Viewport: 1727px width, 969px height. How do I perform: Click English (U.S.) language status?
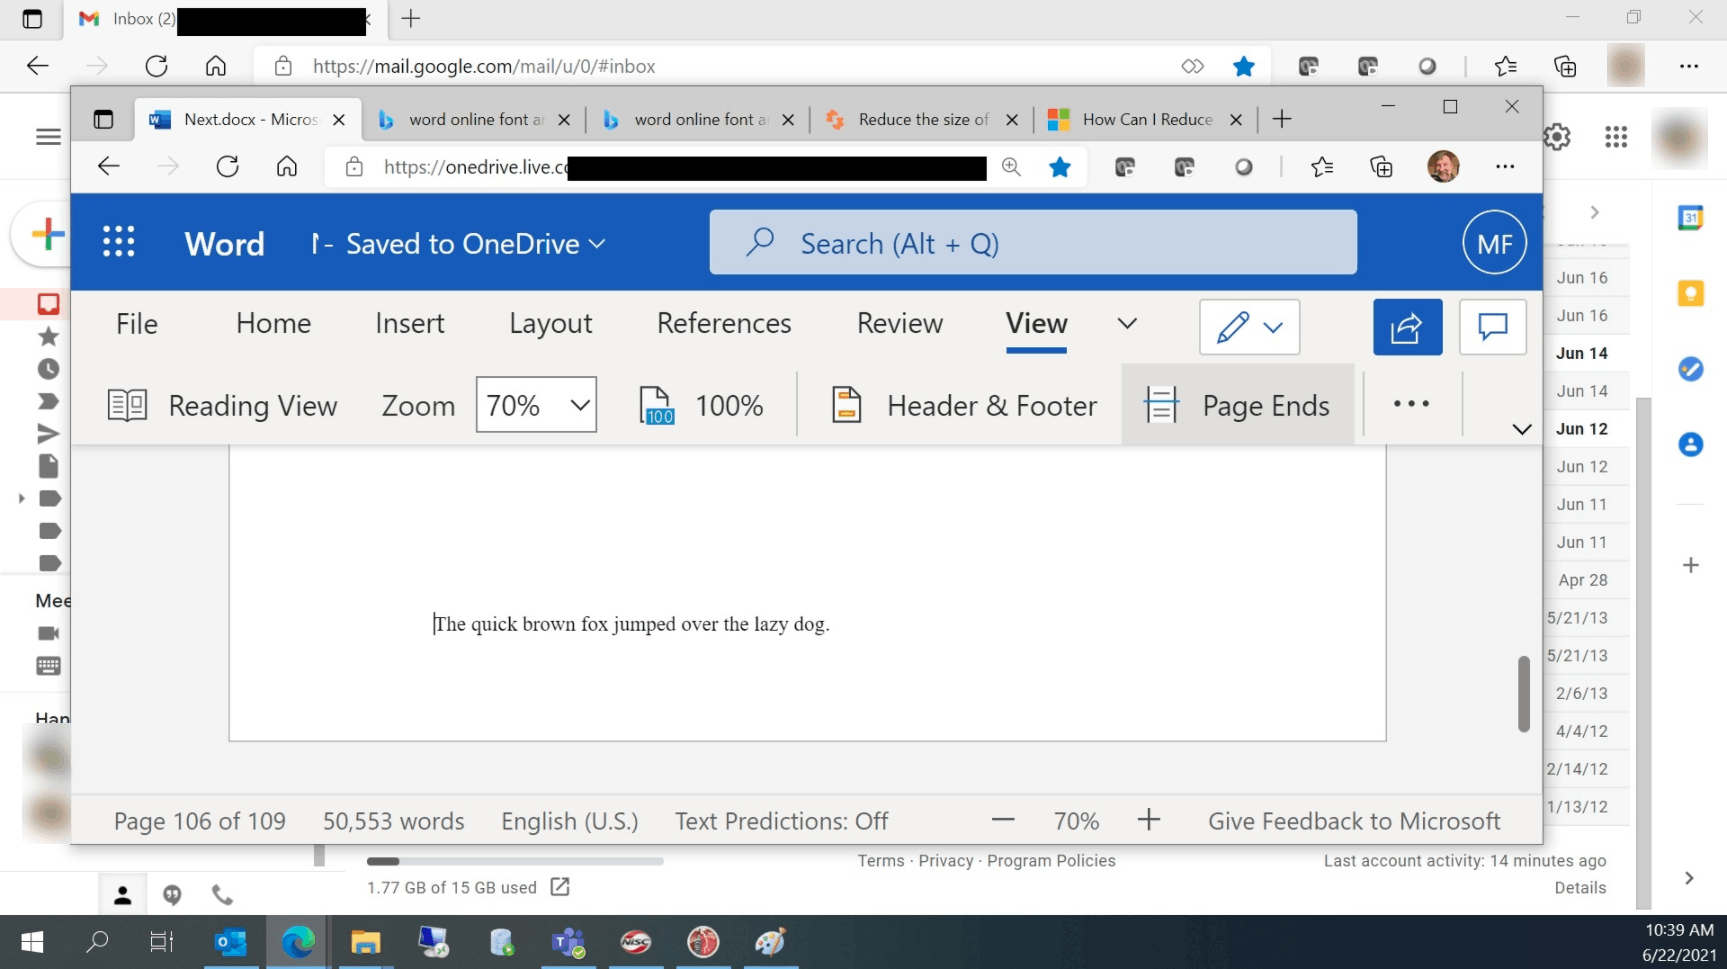click(570, 821)
